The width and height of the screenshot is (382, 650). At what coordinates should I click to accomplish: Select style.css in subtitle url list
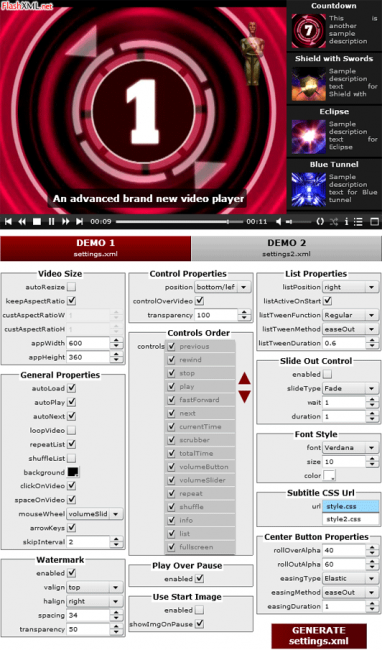tap(351, 506)
